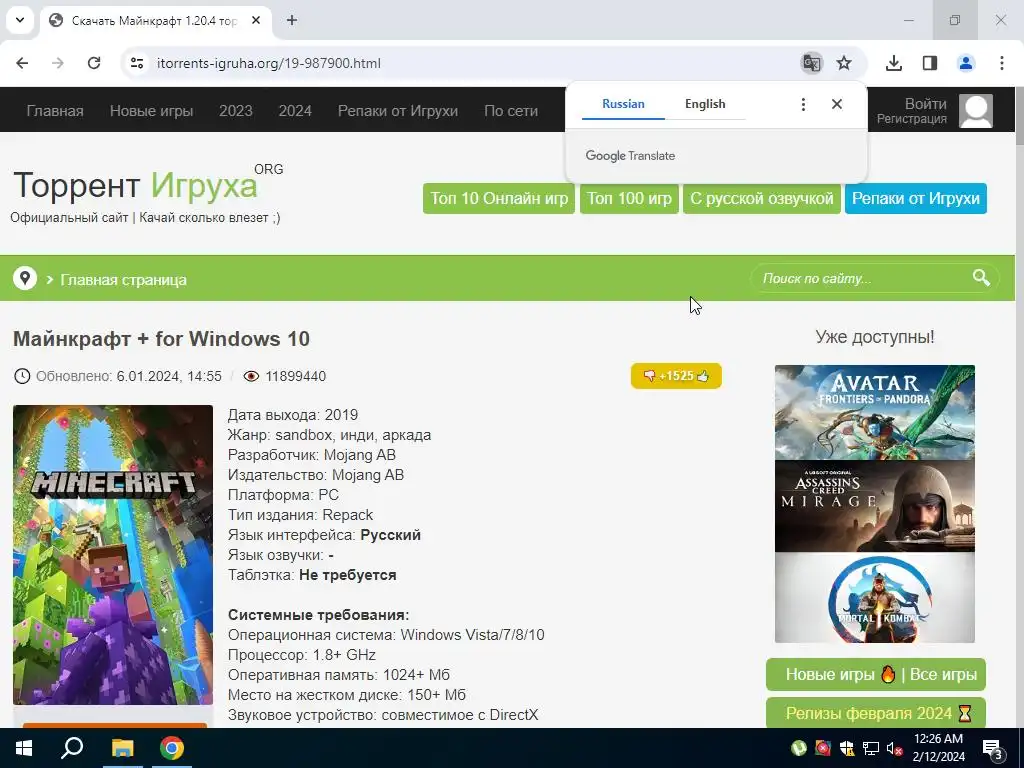Image resolution: width=1024 pixels, height=768 pixels.
Task: Open Новые игры menu item
Action: [x=152, y=111]
